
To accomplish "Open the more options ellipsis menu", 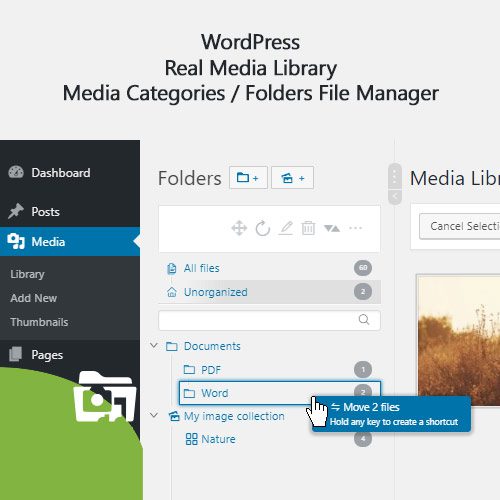I will click(x=355, y=228).
